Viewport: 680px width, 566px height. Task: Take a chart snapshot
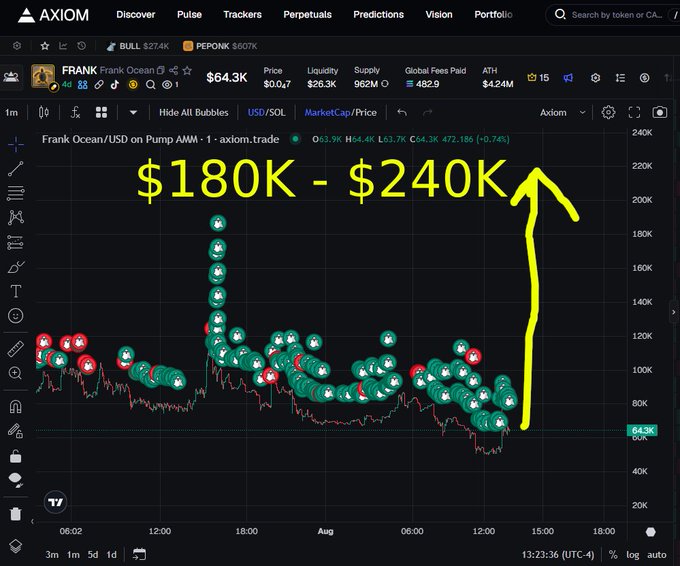point(660,112)
